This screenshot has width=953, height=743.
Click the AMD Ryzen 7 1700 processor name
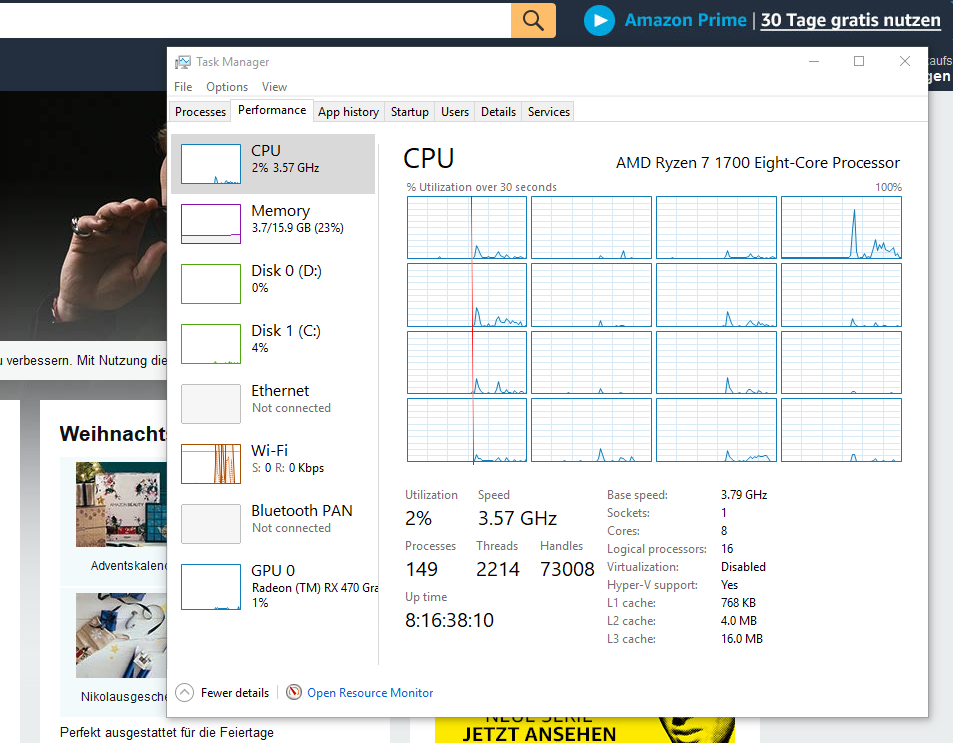[x=757, y=163]
